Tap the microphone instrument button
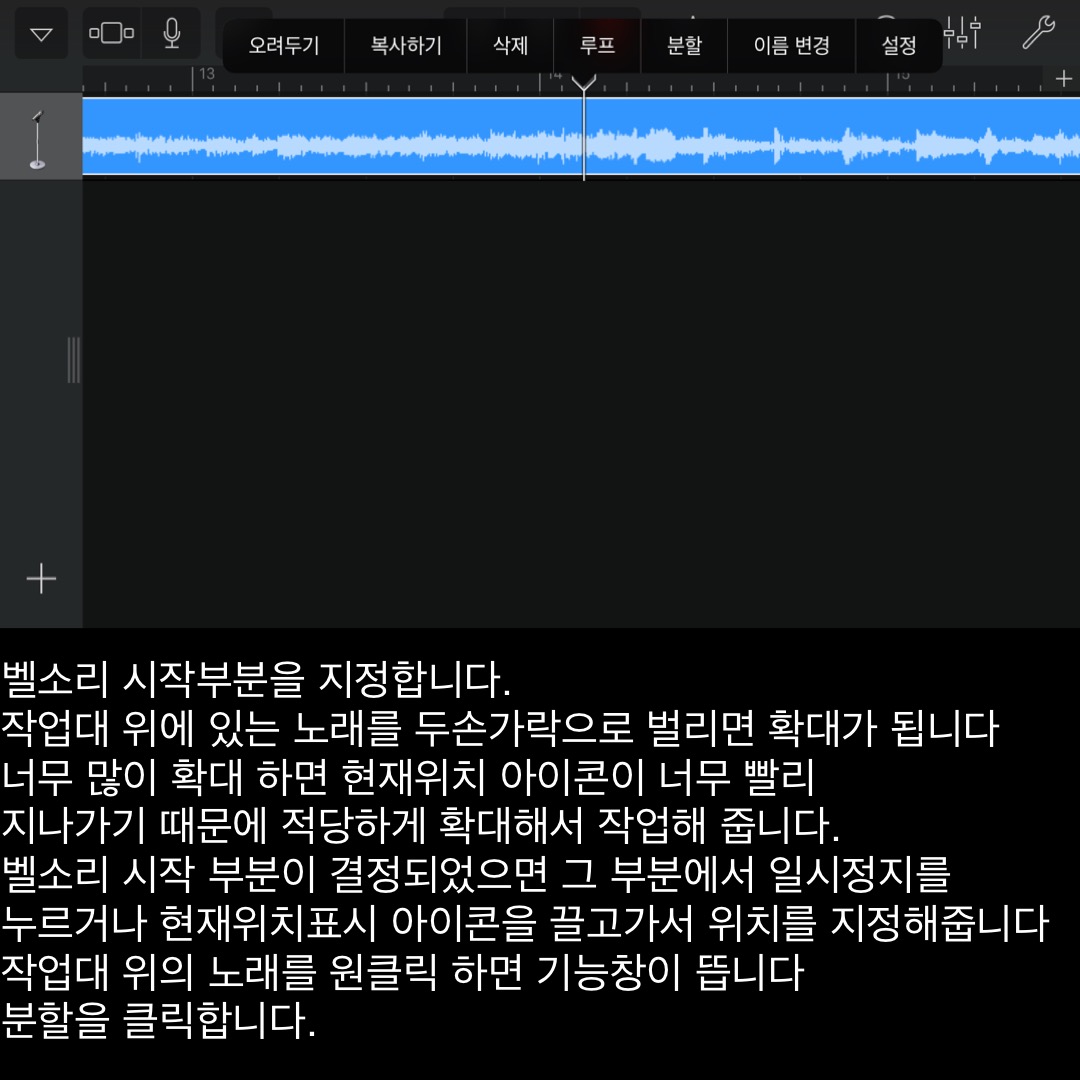The width and height of the screenshot is (1080, 1080). [171, 34]
